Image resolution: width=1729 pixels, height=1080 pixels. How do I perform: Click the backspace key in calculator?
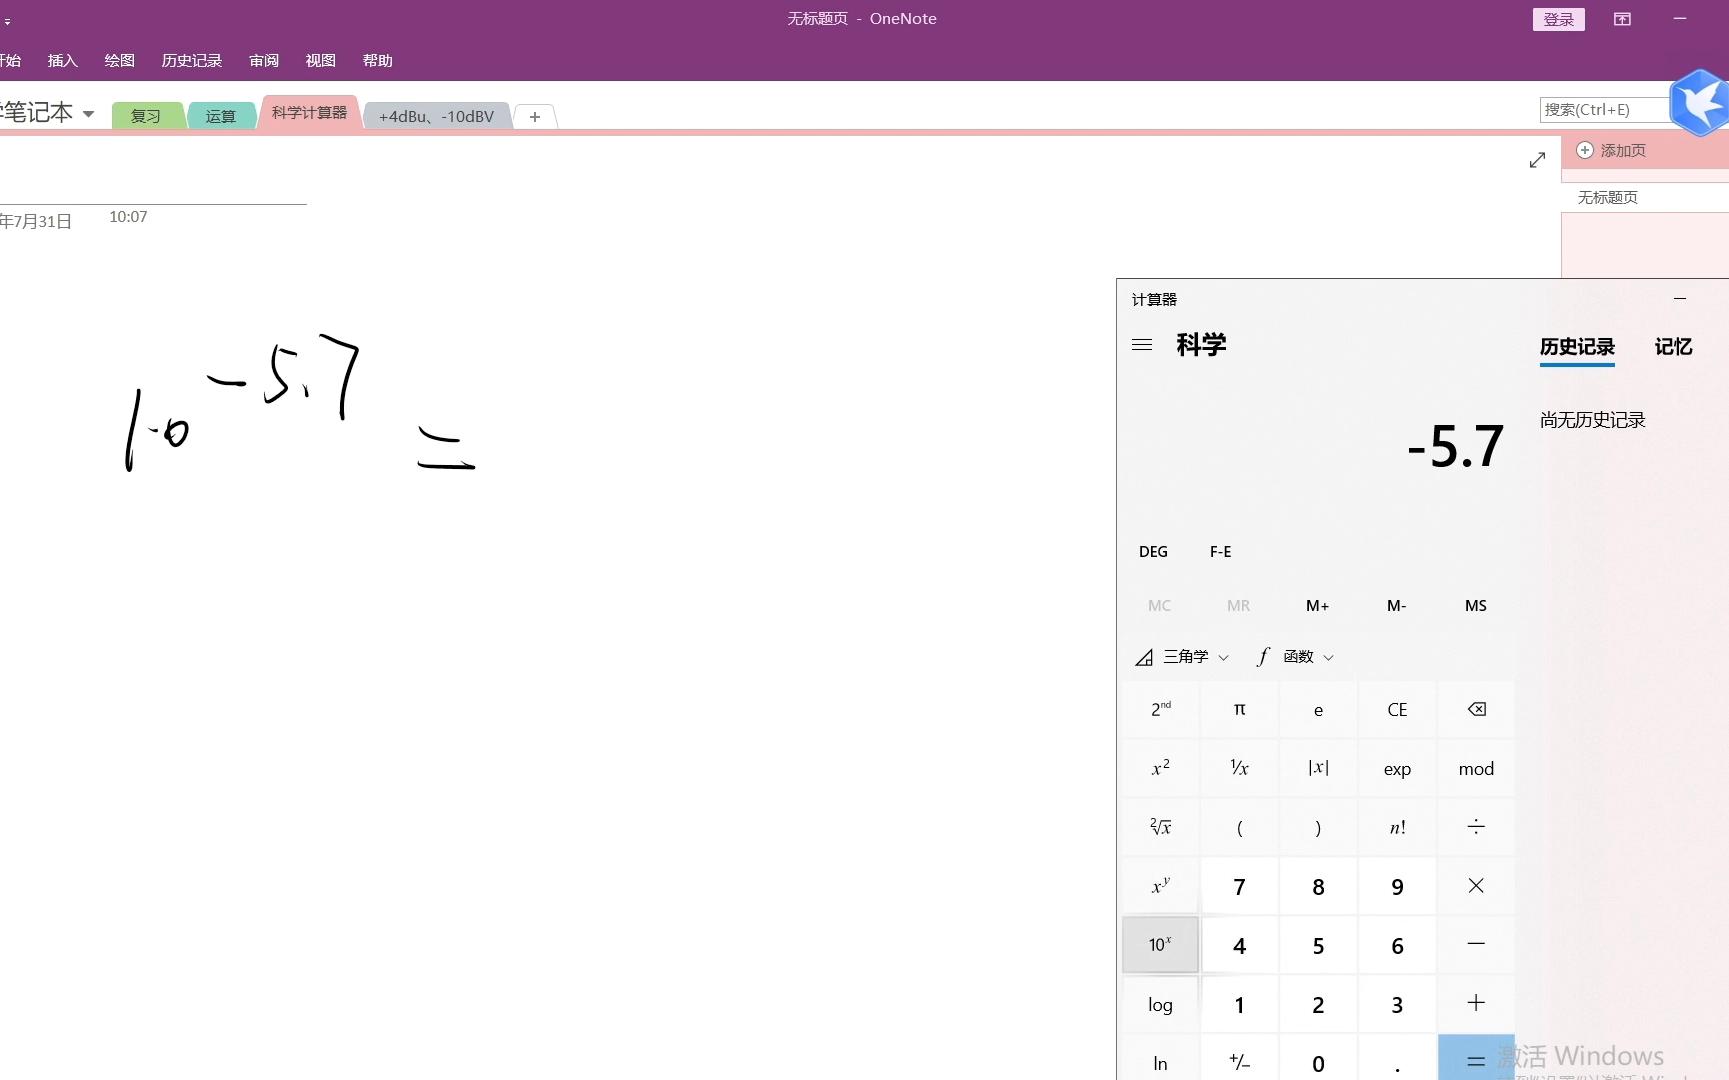click(1476, 710)
